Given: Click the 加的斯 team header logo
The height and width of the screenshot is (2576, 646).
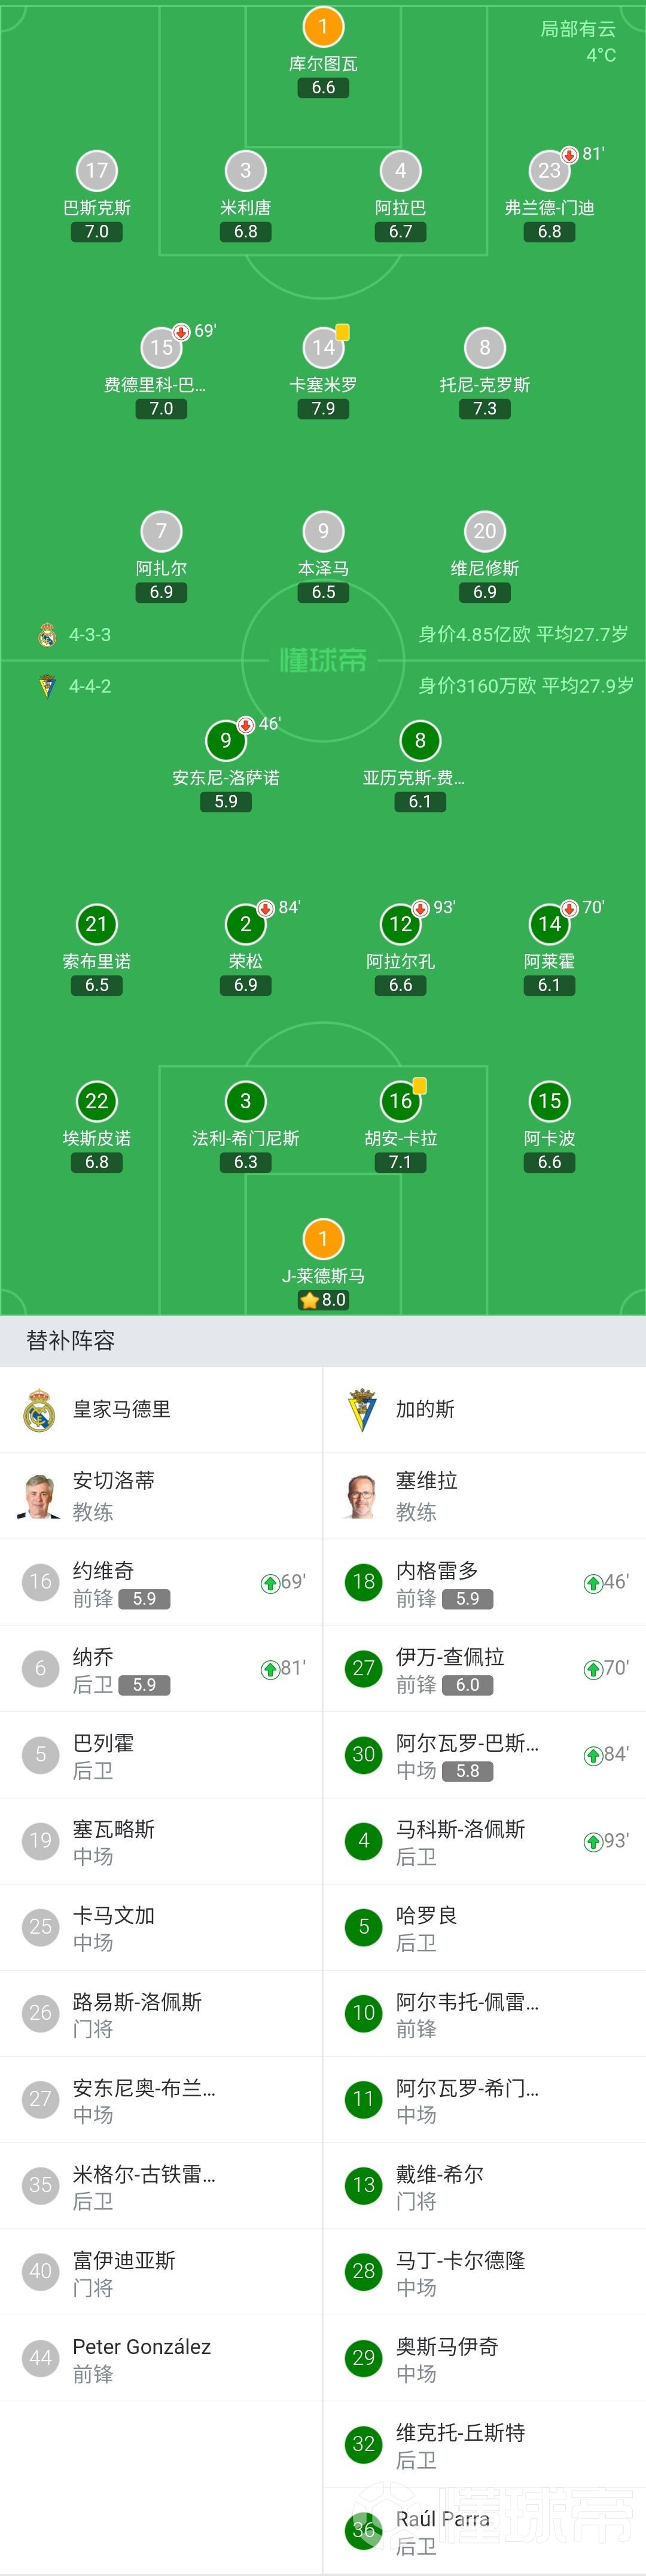Looking at the screenshot, I should coord(362,1410).
